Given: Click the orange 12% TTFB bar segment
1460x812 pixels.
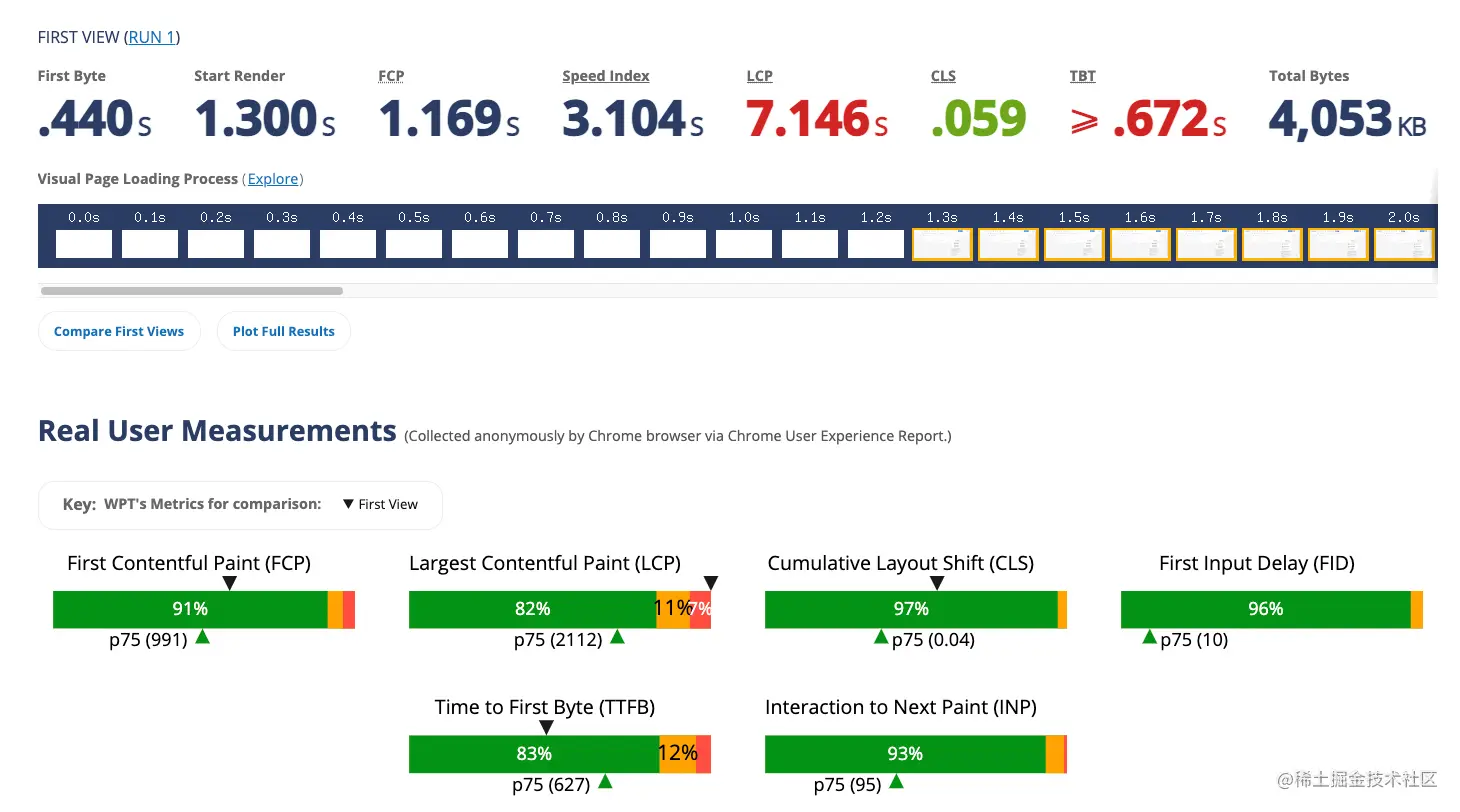Looking at the screenshot, I should pos(678,754).
